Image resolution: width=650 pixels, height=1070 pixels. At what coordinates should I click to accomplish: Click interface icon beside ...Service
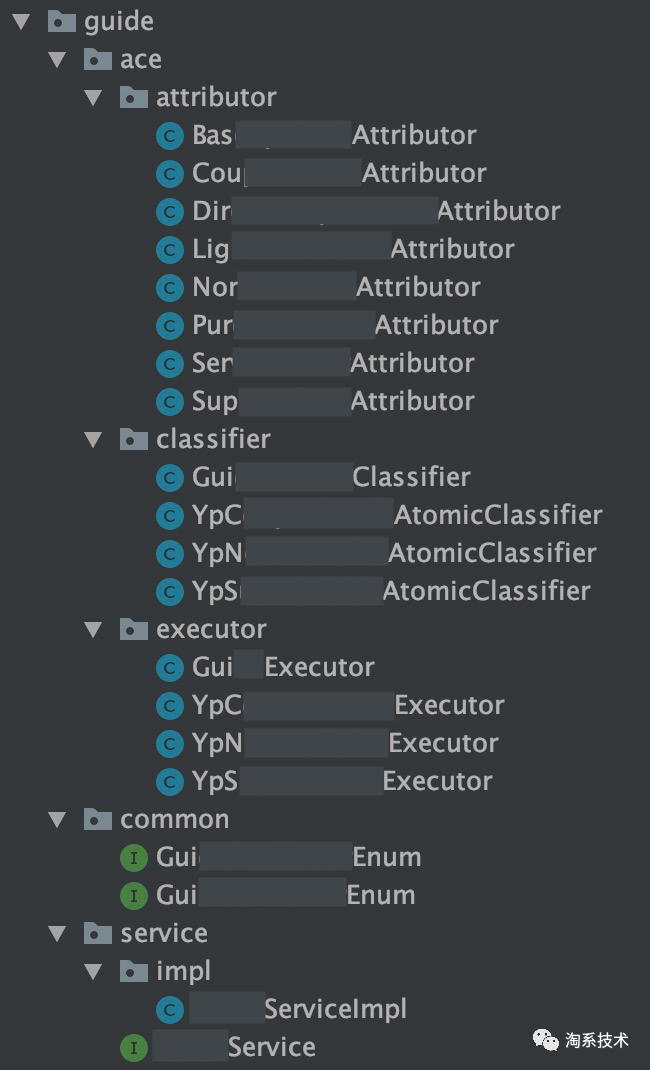(134, 1047)
